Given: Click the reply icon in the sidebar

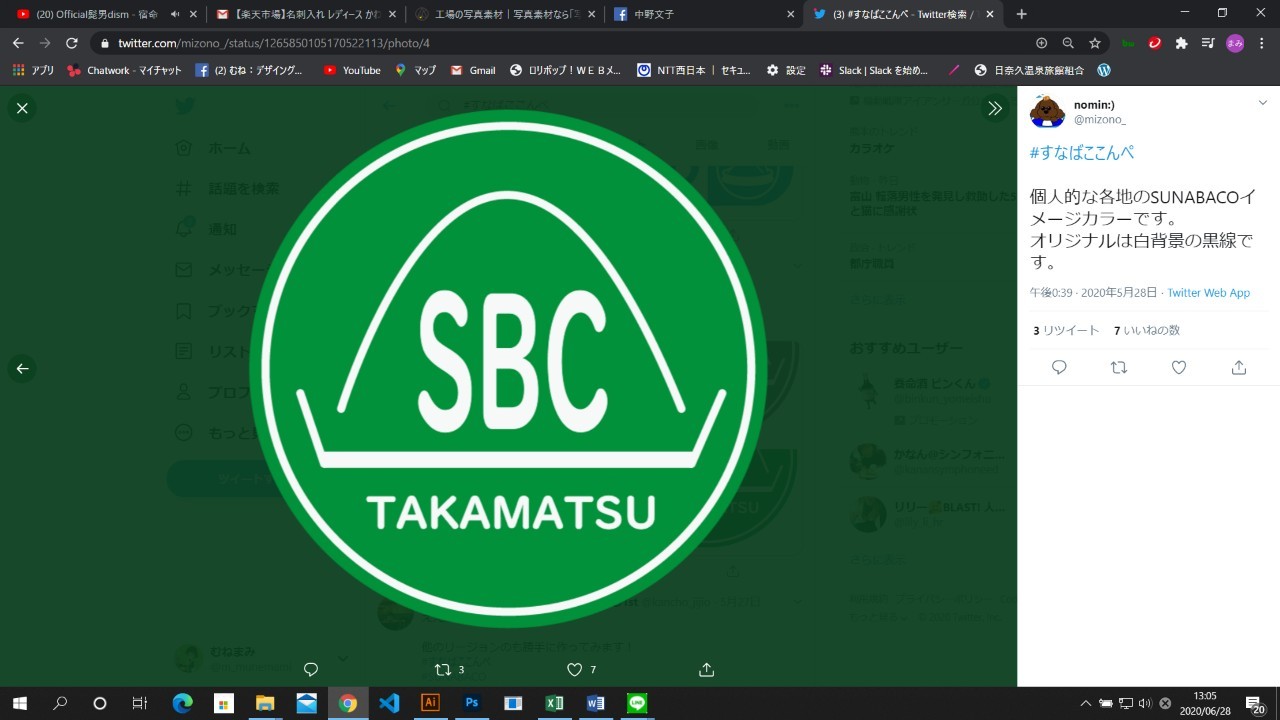Looking at the screenshot, I should click(1059, 368).
